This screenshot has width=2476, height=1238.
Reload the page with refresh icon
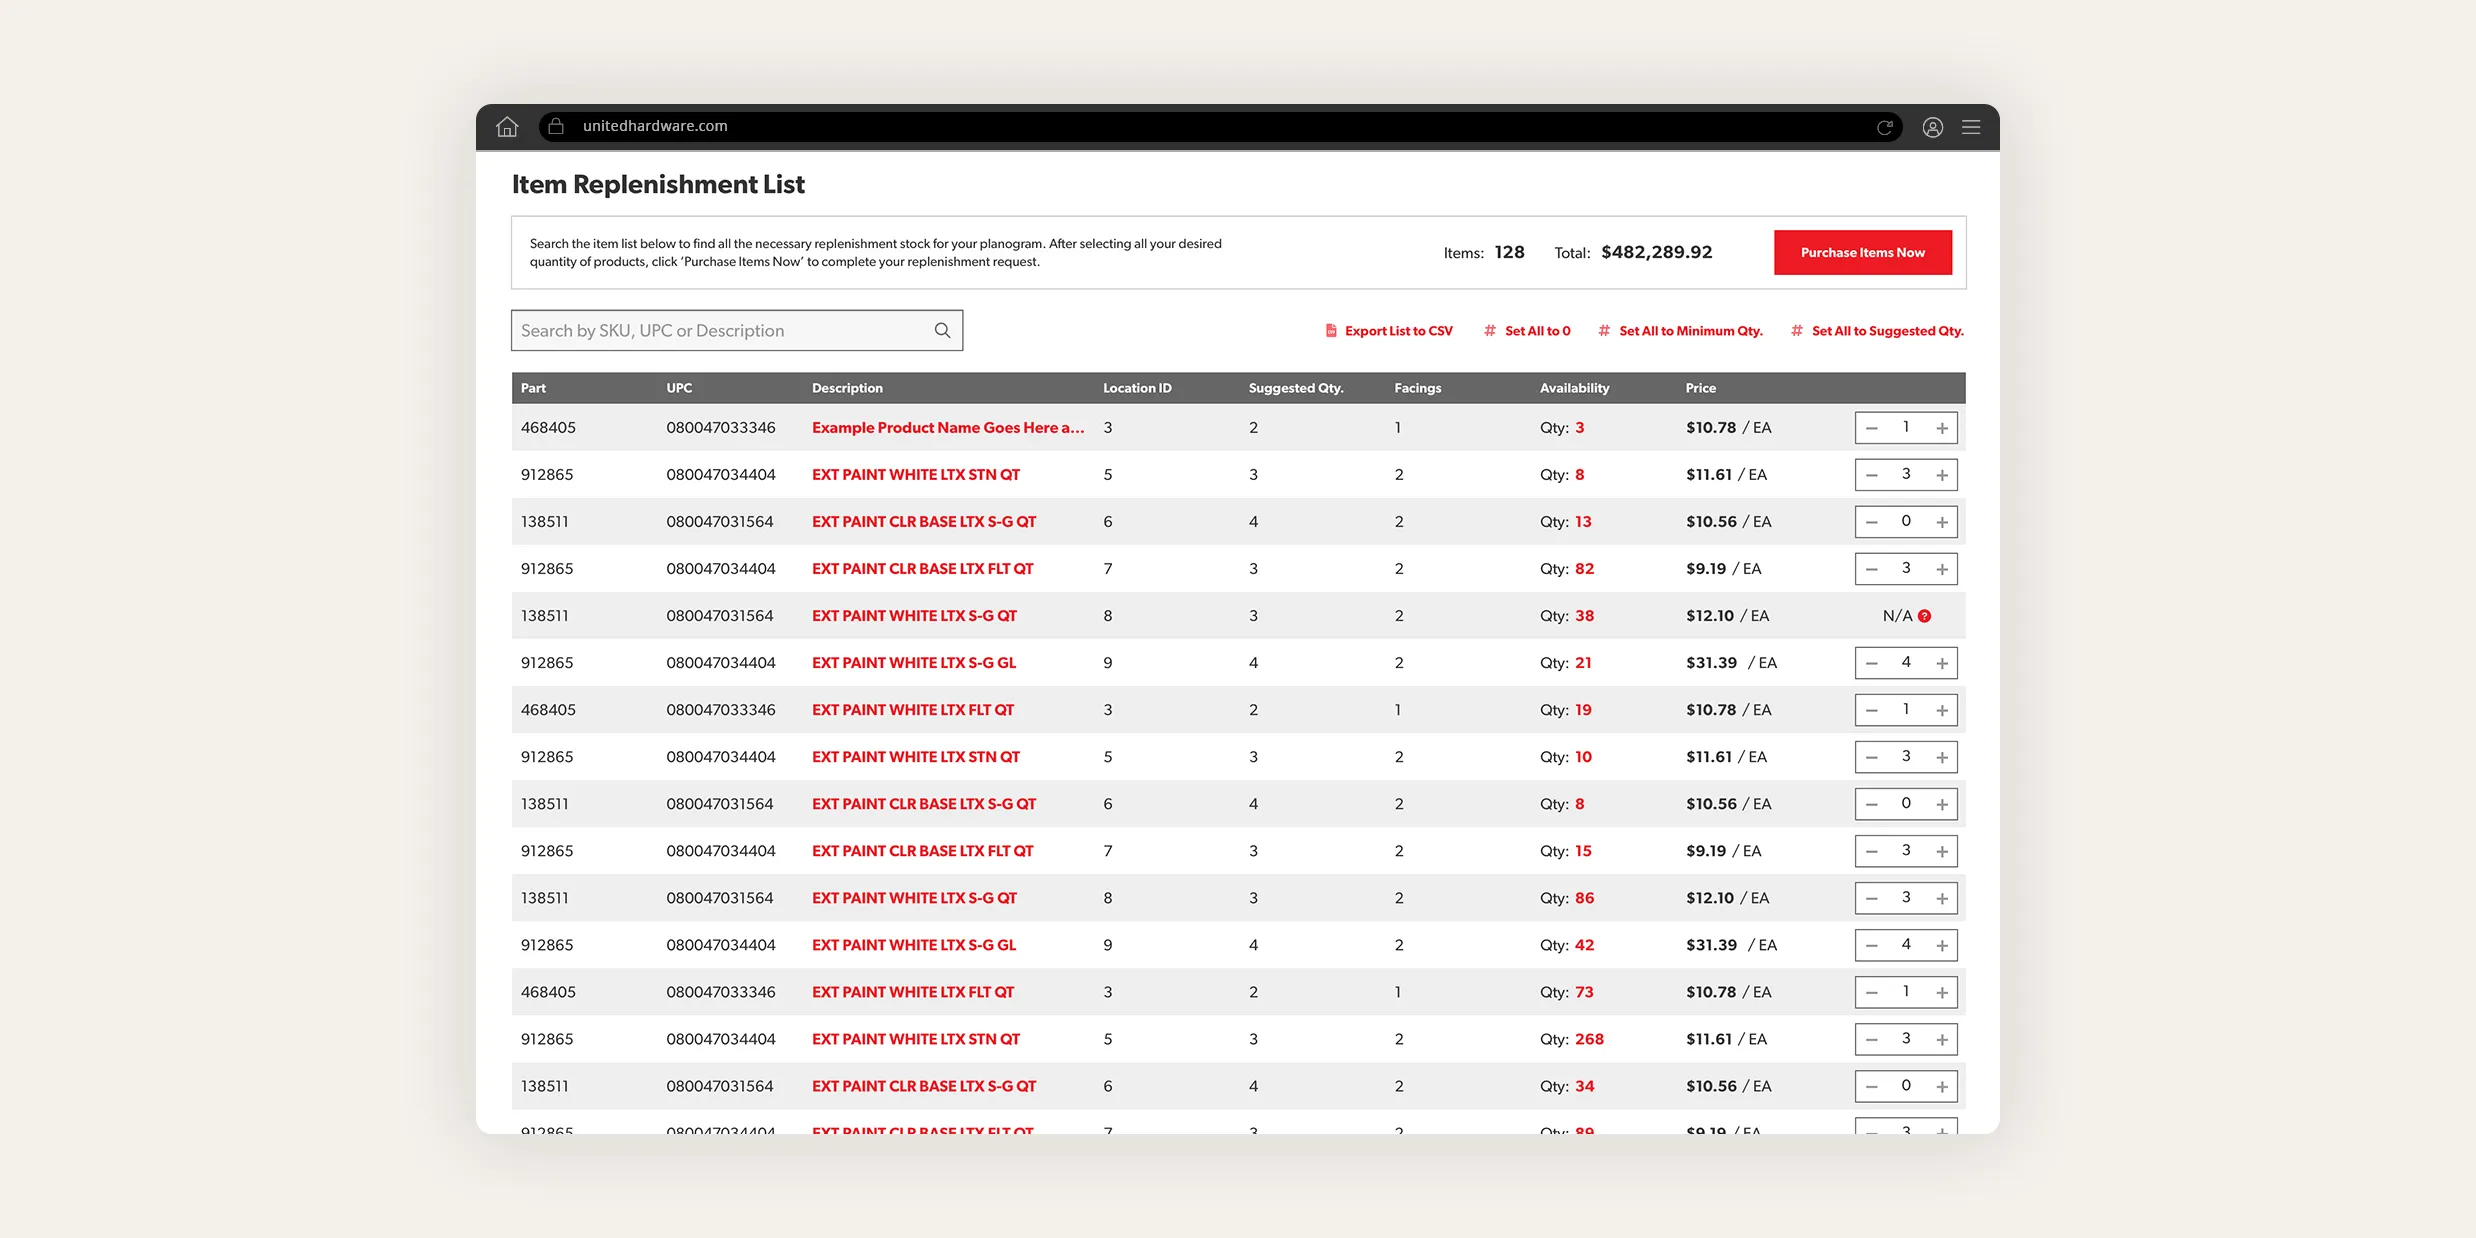point(1885,127)
